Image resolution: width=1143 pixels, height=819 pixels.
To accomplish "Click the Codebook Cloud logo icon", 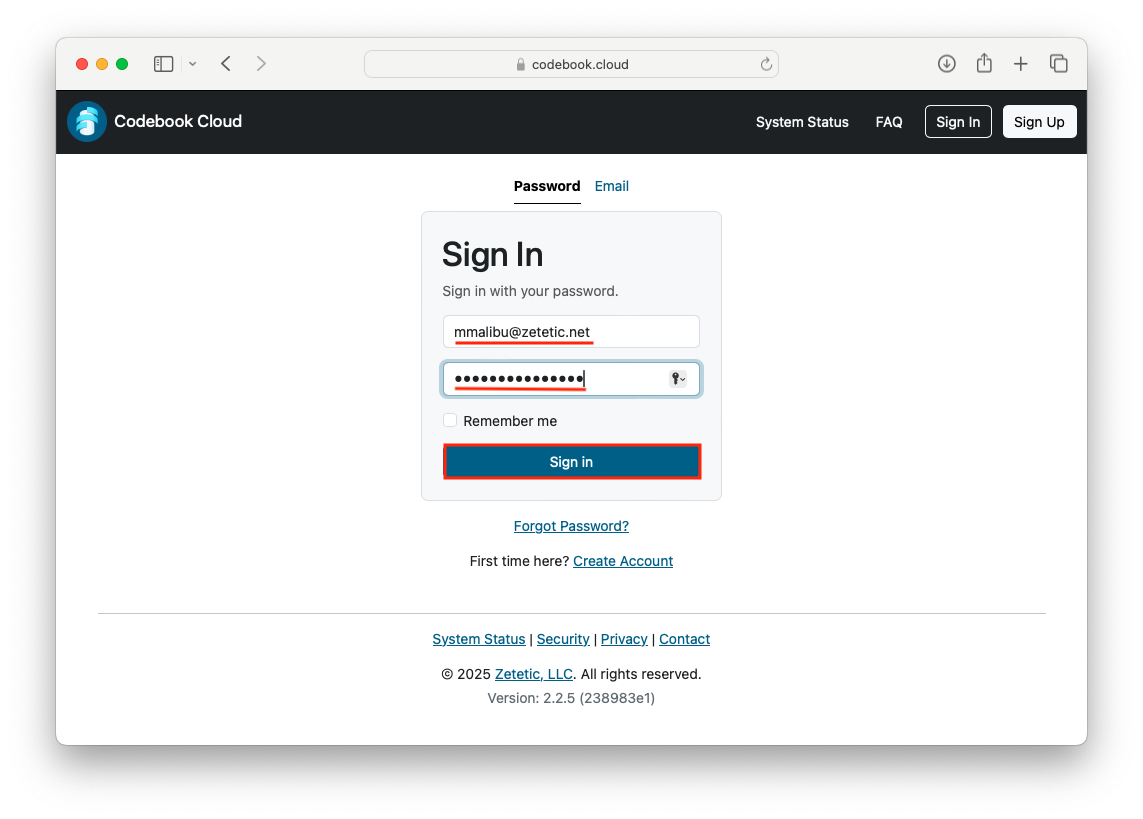I will click(x=86, y=121).
